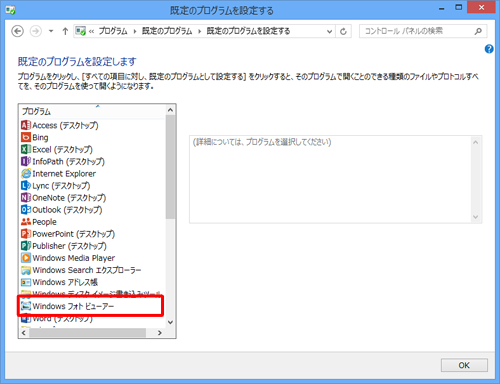Refresh the control panel view

point(343,31)
